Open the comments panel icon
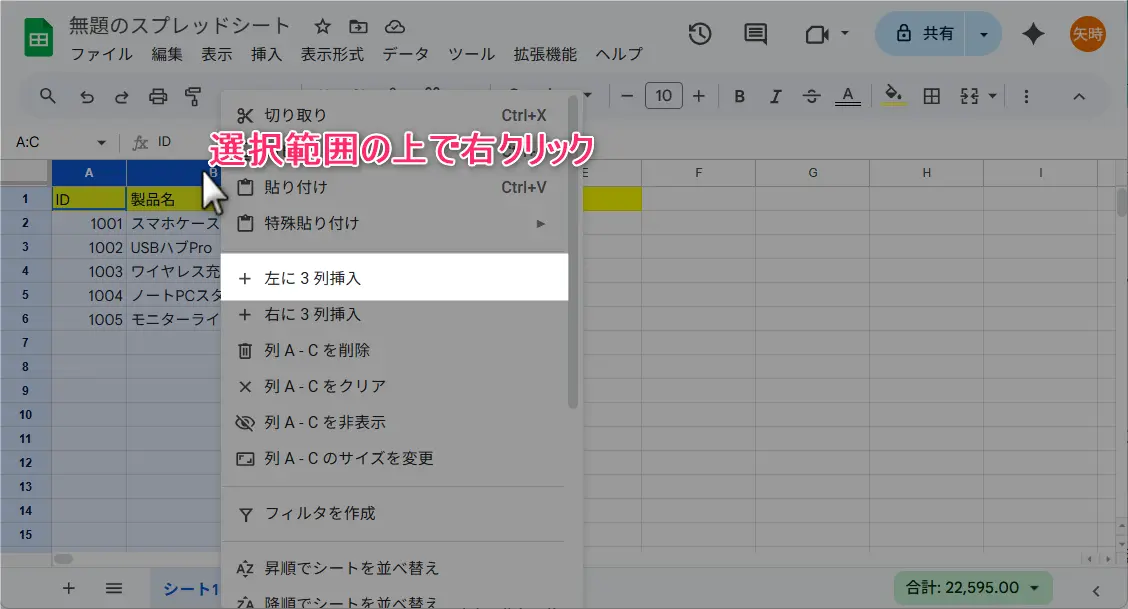 point(756,34)
